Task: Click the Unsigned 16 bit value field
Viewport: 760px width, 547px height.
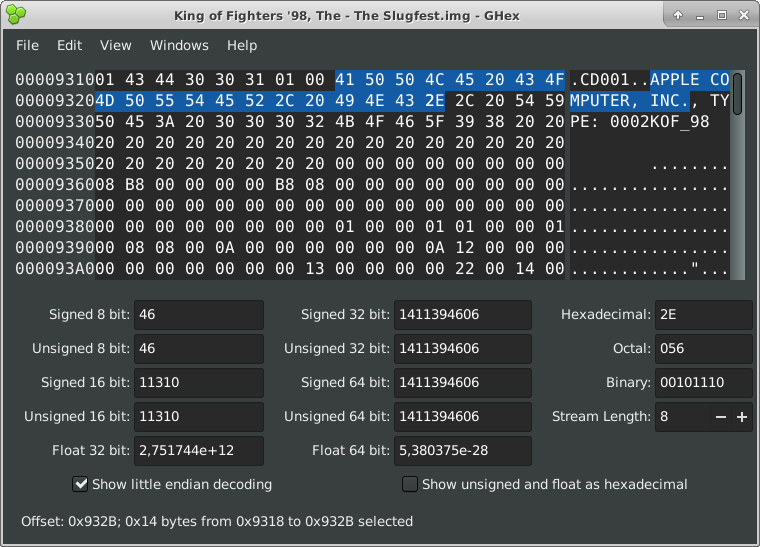Action: click(x=199, y=417)
